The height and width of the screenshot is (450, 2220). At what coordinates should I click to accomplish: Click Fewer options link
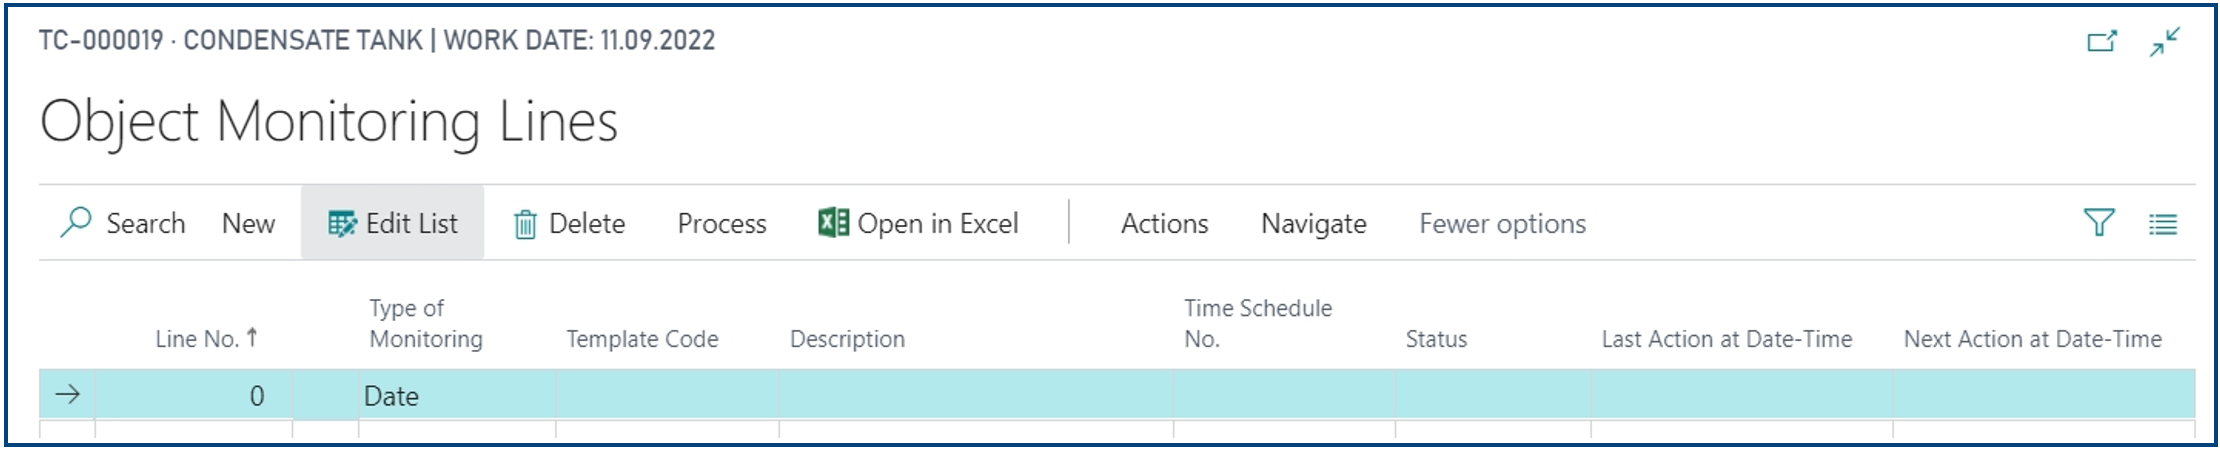click(x=1503, y=224)
